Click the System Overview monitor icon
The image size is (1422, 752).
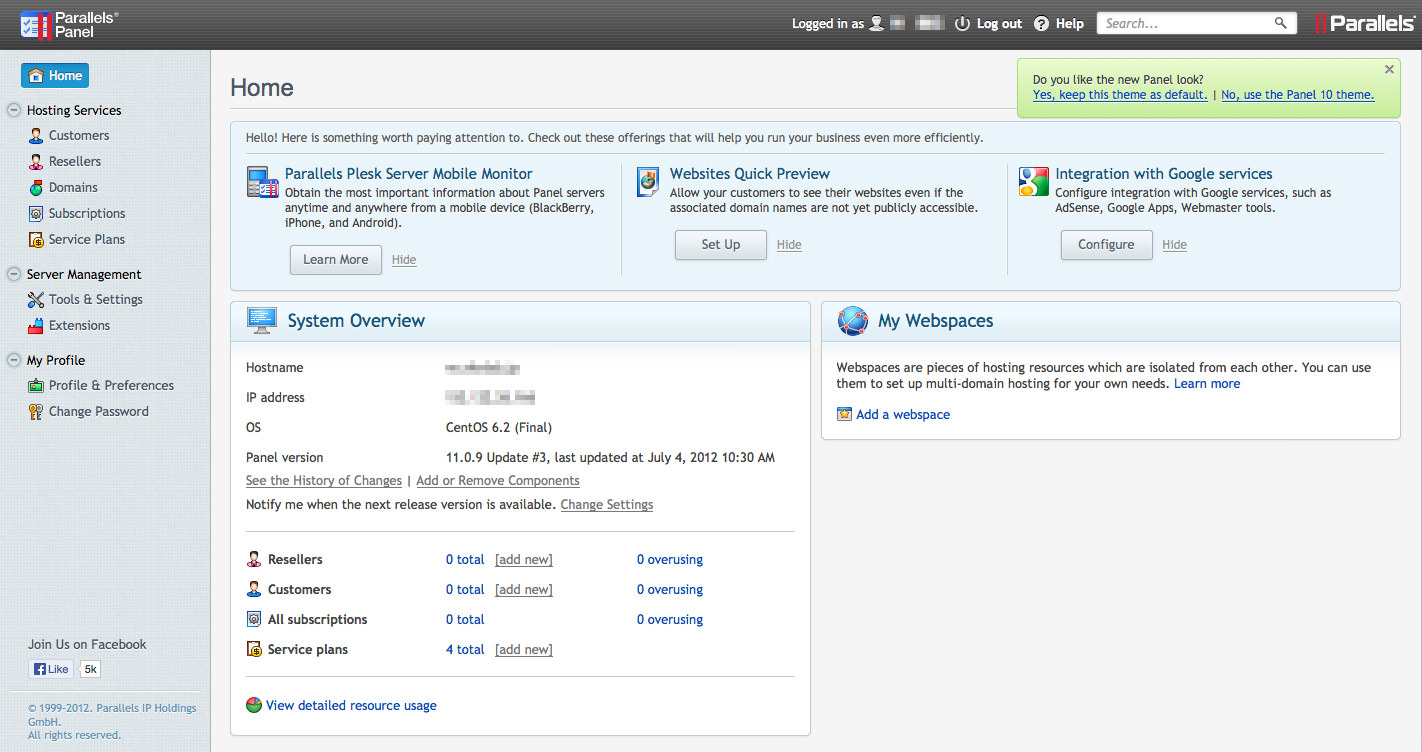(262, 321)
